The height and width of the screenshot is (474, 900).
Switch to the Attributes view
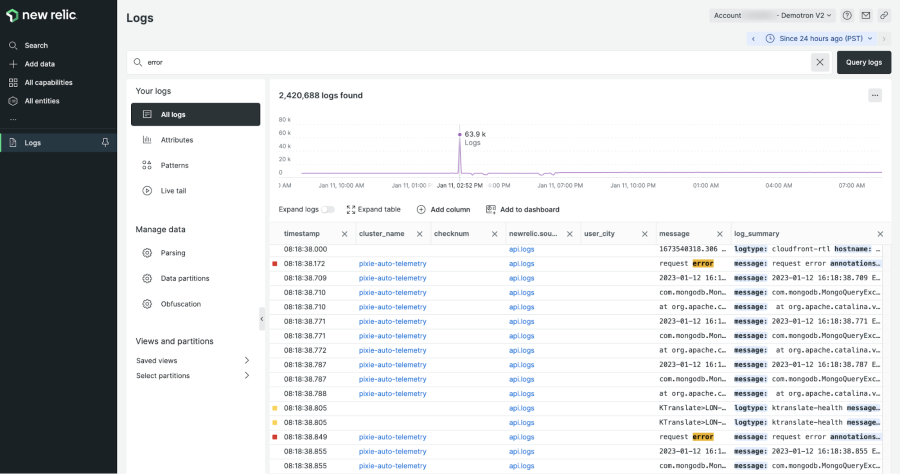177,140
